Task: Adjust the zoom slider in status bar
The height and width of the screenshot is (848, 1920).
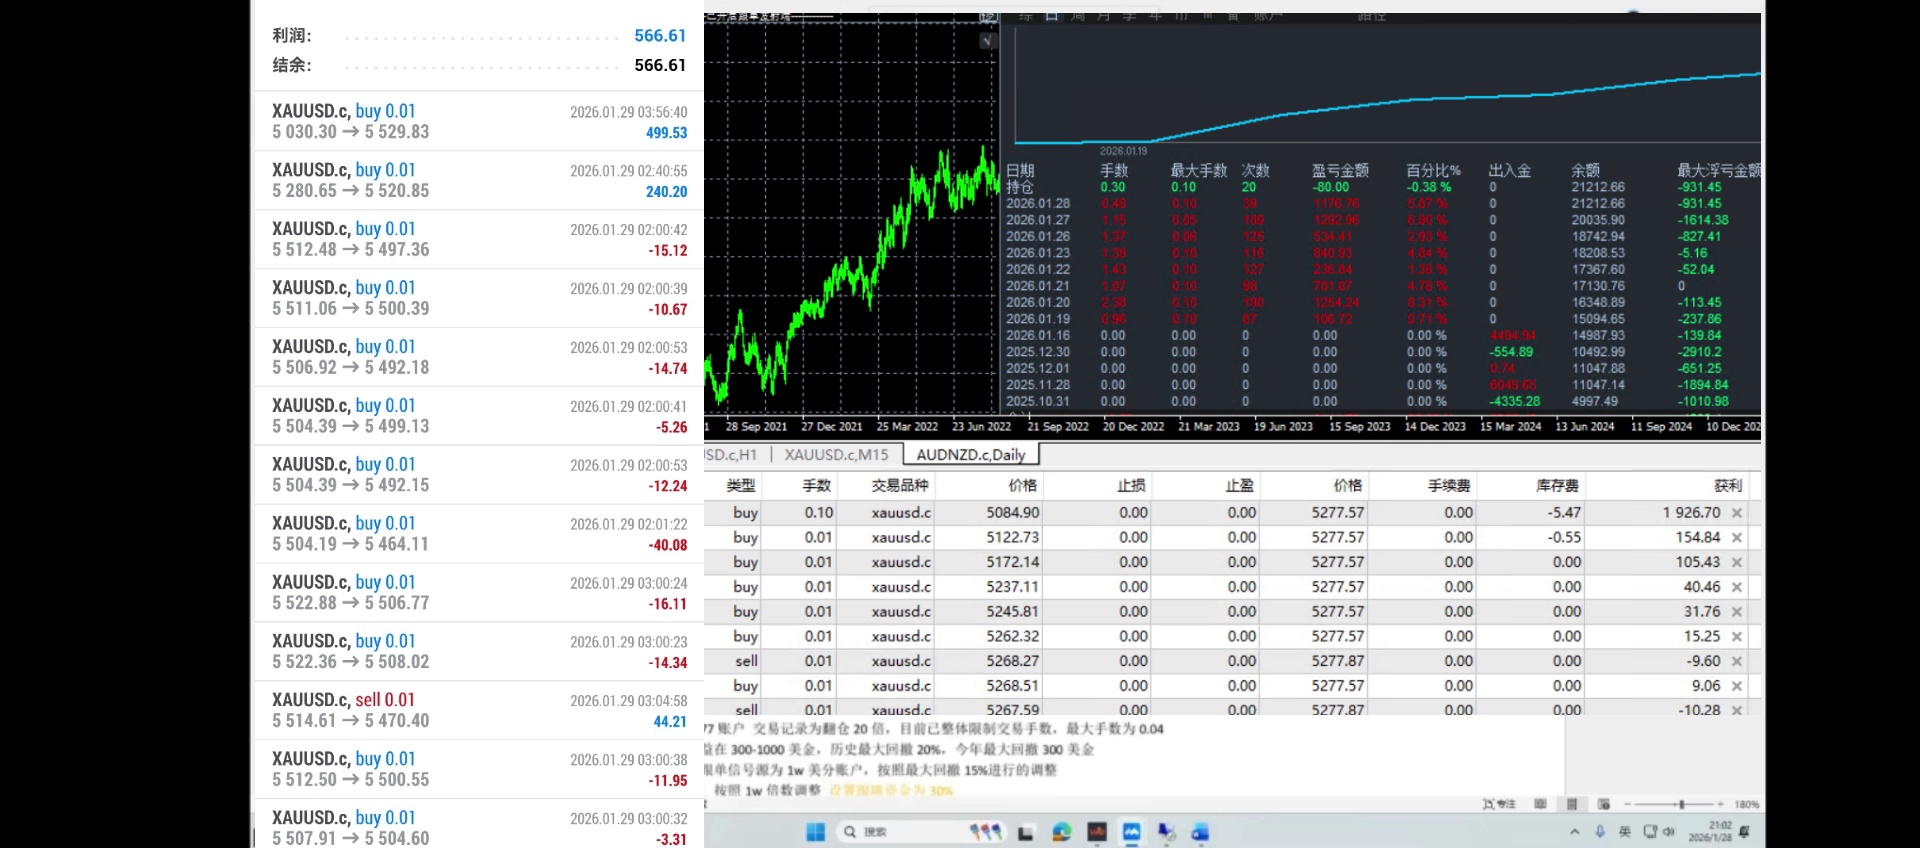Action: pyautogui.click(x=1682, y=804)
